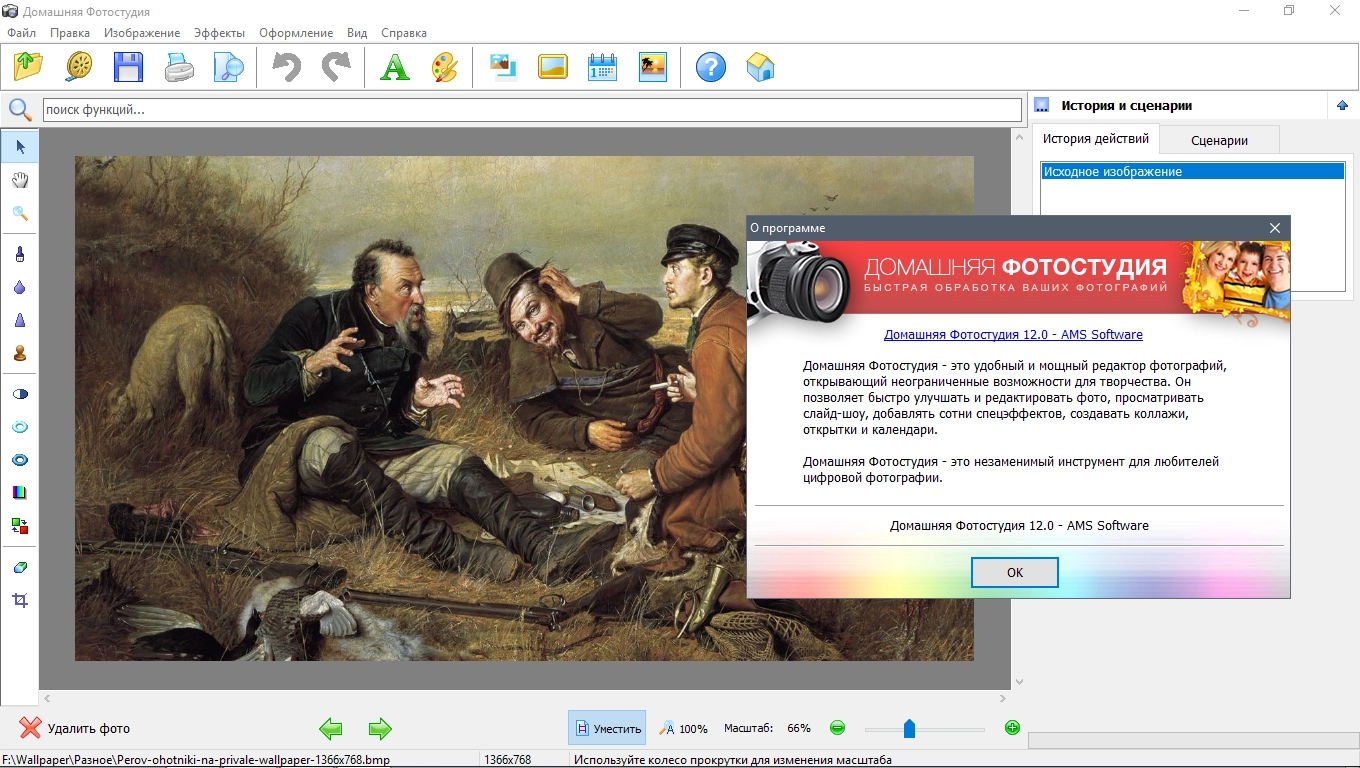Viewport: 1360px width, 768px height.
Task: Click OK in the О программе dialog
Action: click(x=1015, y=573)
